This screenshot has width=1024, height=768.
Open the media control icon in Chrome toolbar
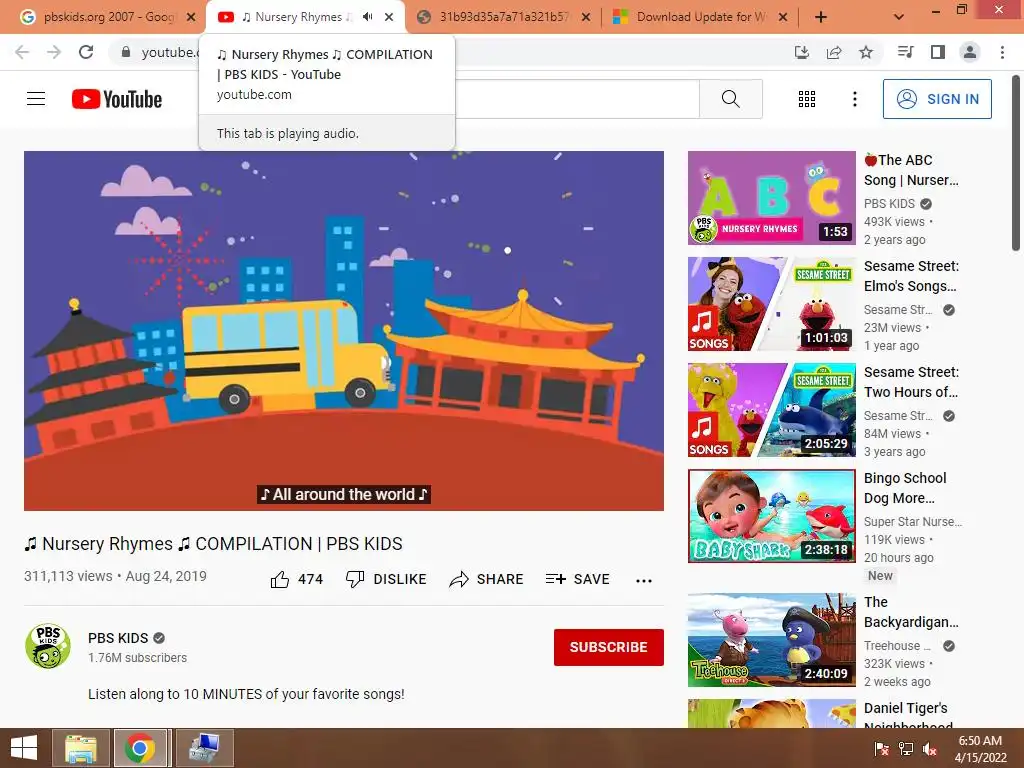[x=905, y=52]
